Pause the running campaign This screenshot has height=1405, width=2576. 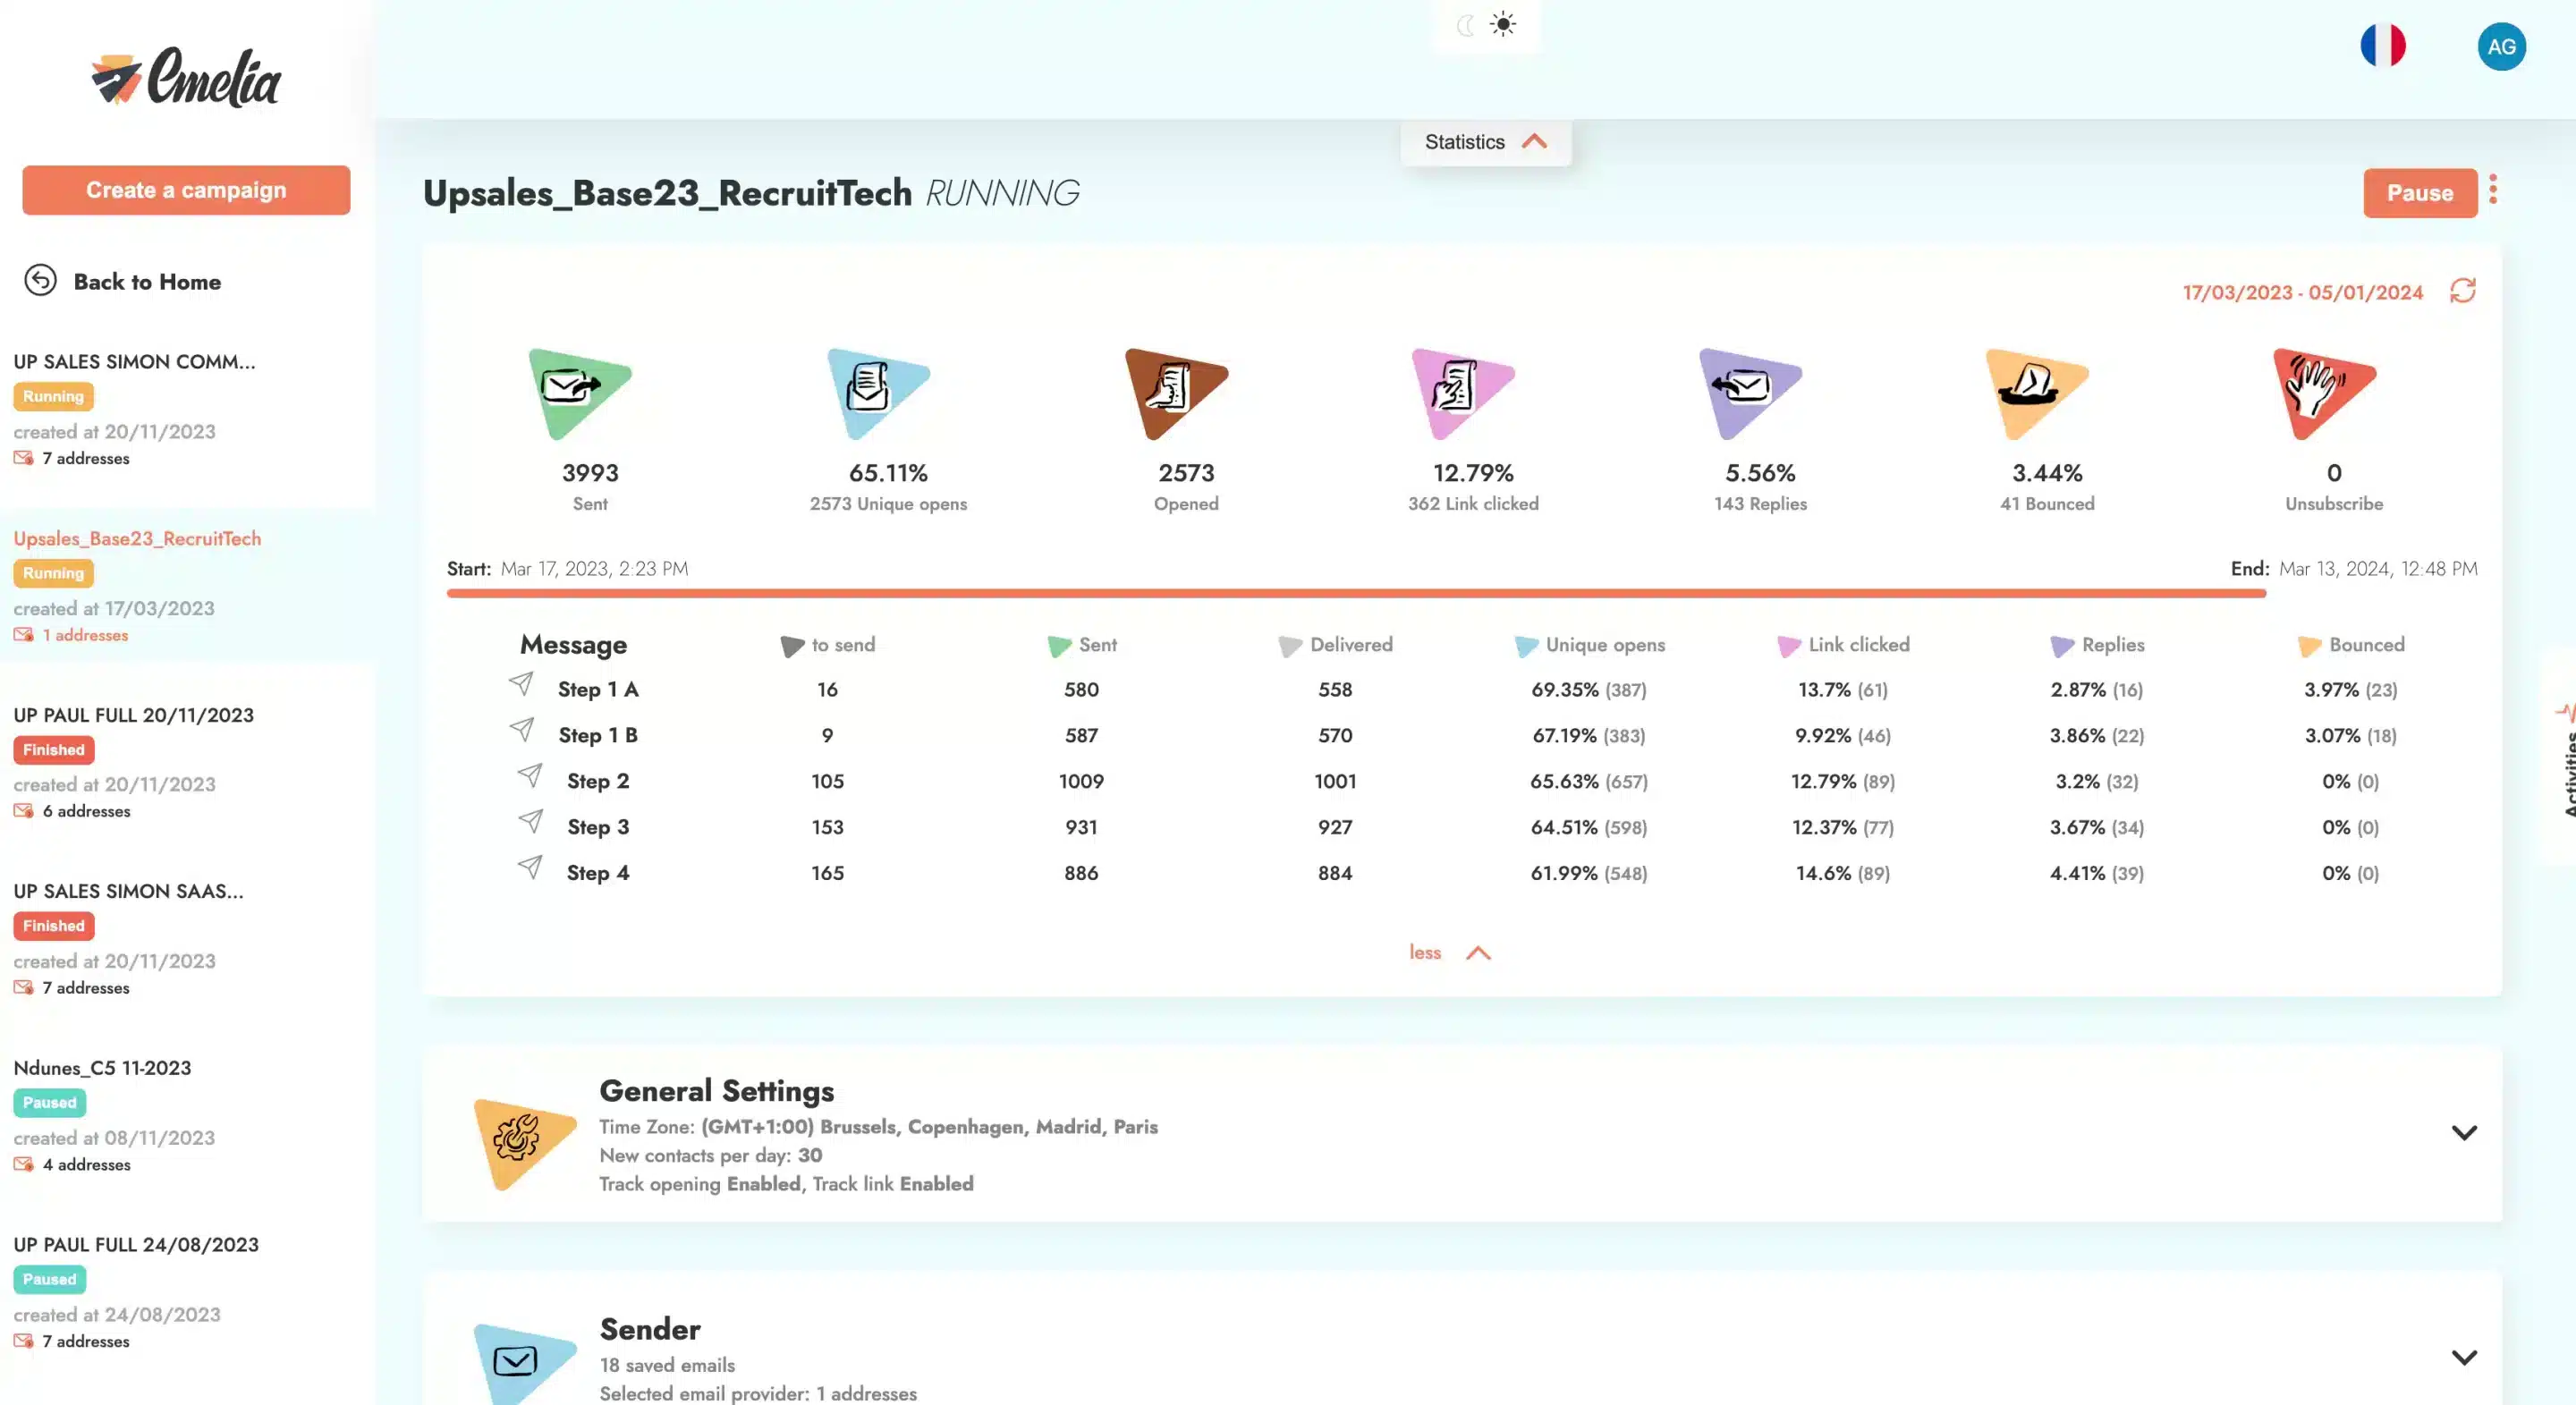2419,192
